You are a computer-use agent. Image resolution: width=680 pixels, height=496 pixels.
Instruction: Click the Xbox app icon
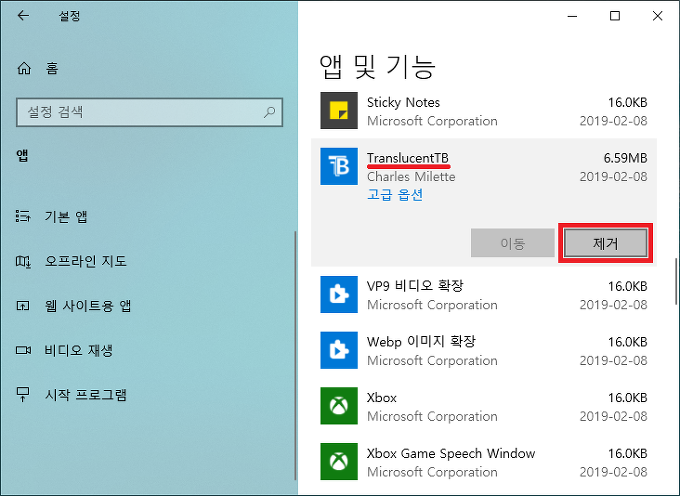pos(339,406)
